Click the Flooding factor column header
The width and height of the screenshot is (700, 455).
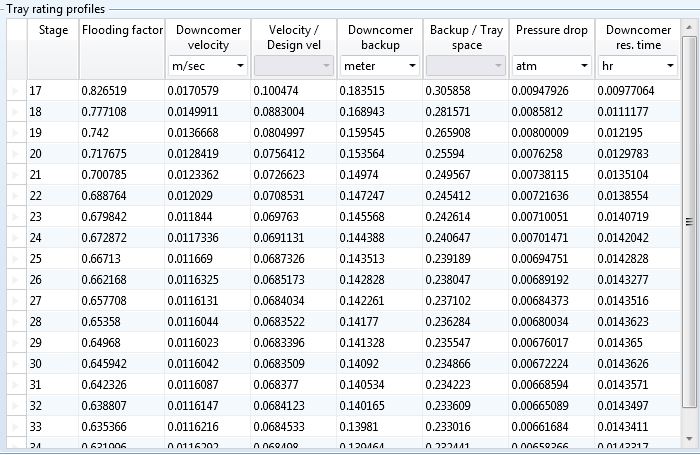coord(122,30)
